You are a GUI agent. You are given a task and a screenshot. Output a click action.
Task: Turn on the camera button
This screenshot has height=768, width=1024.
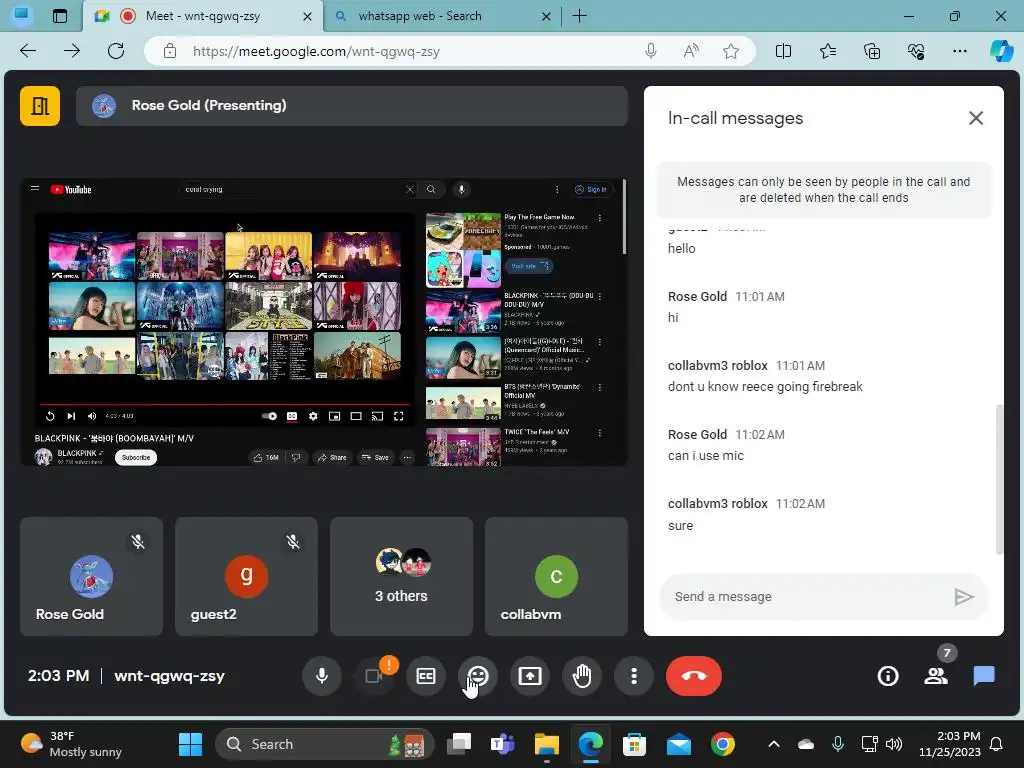[x=374, y=676]
